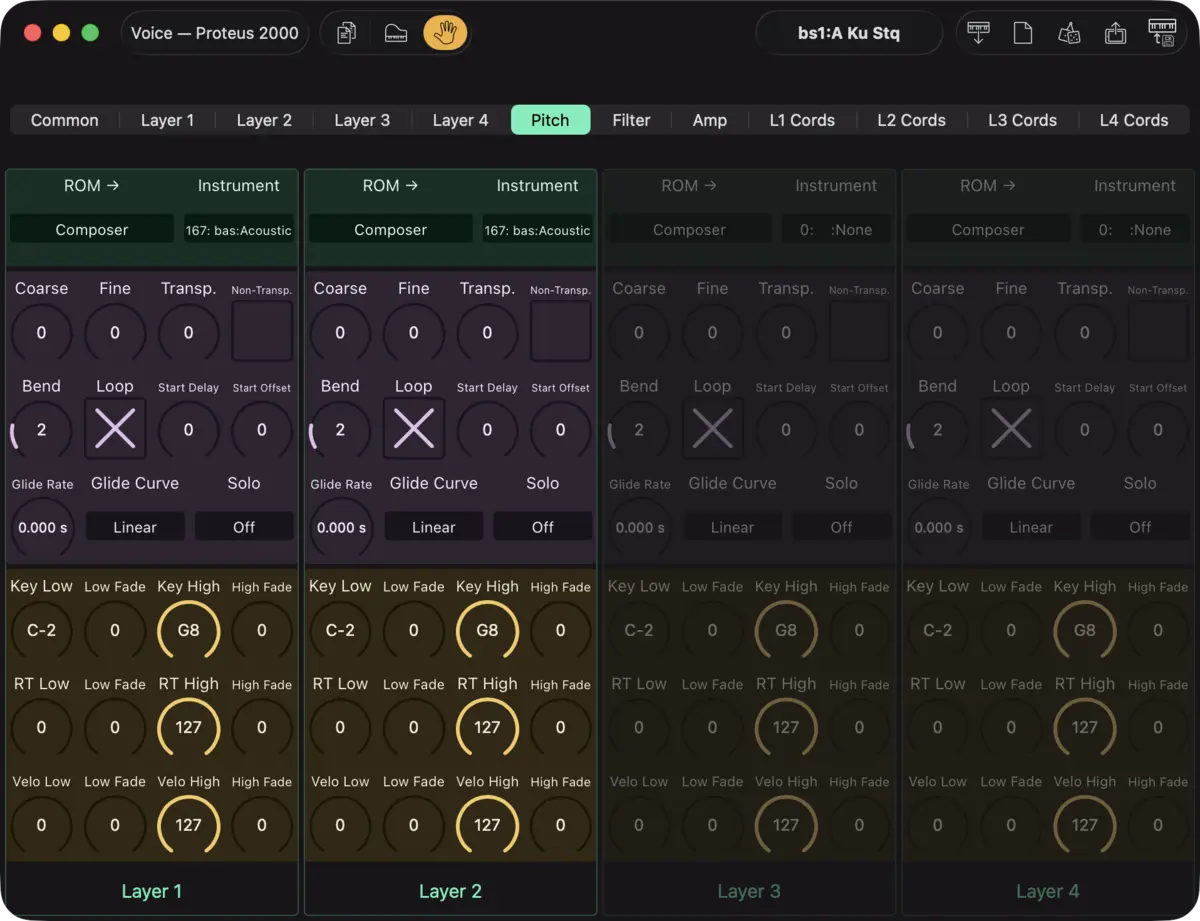Toggle Layer 2 Loop X box

(414, 429)
